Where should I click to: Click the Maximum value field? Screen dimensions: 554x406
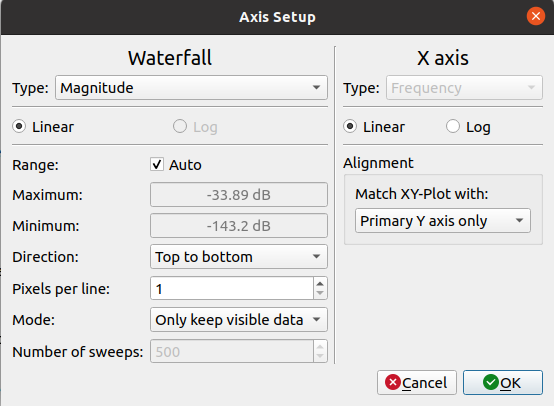(x=239, y=195)
